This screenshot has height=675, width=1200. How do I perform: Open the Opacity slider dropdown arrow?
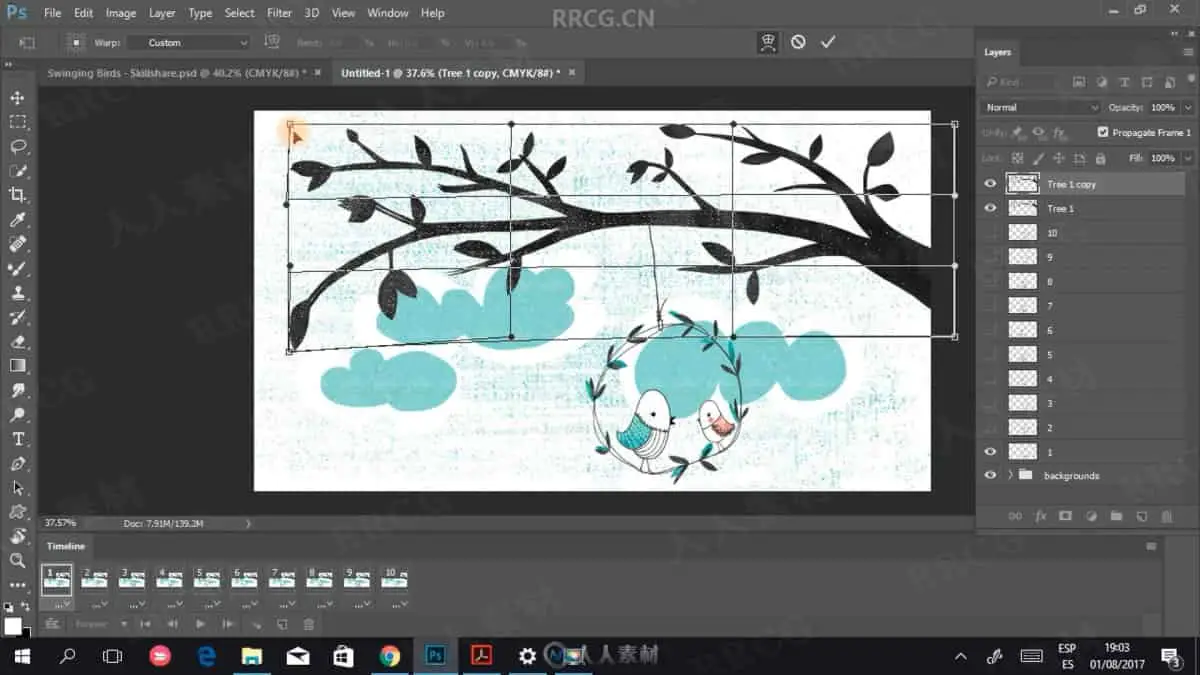[1188, 107]
